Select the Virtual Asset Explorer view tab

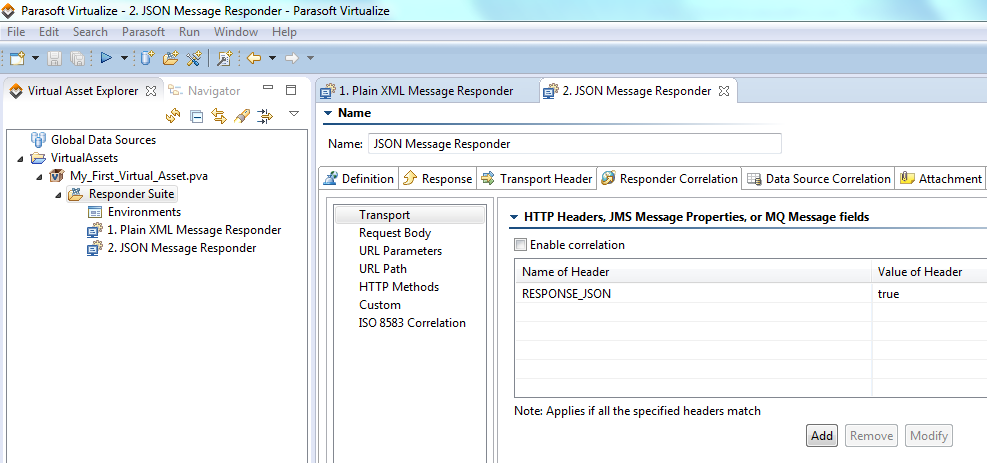tap(82, 91)
